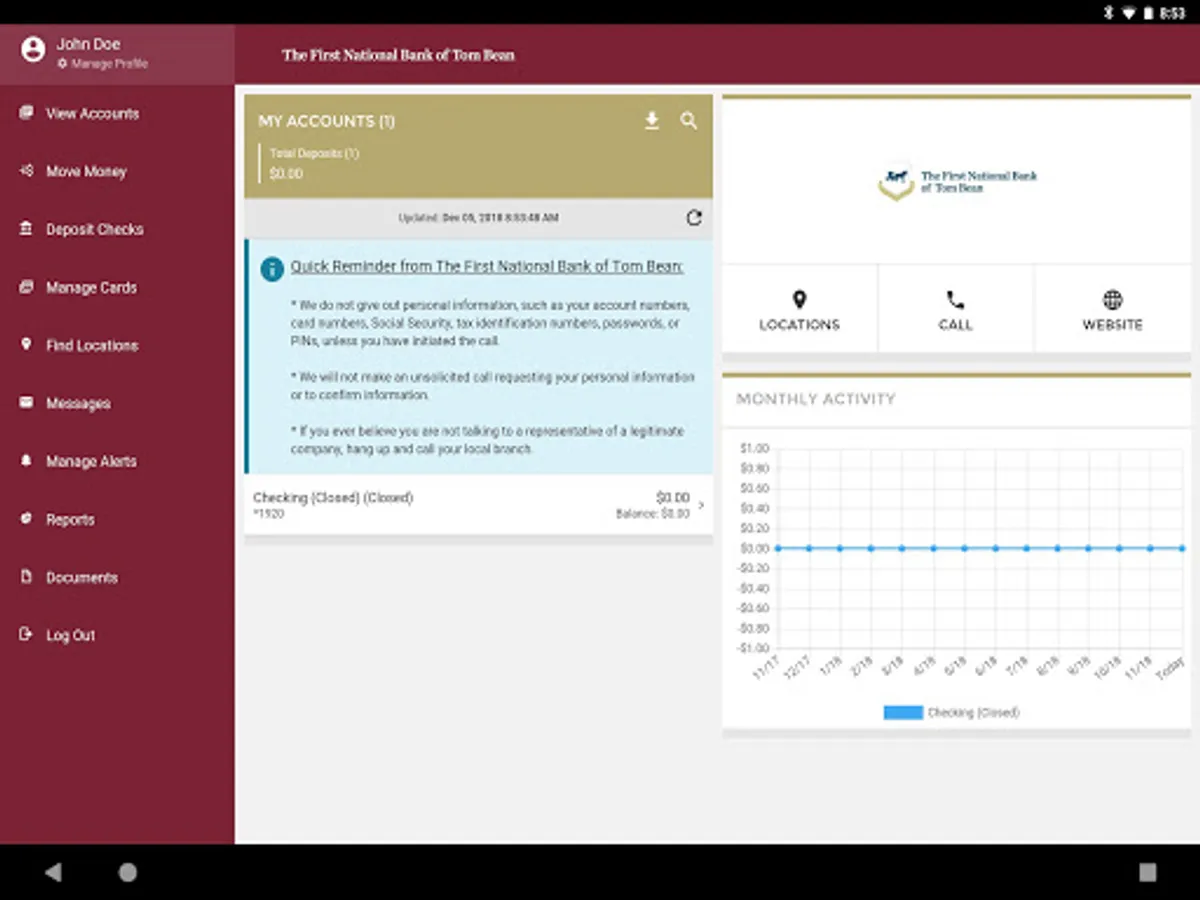This screenshot has width=1200, height=900.
Task: Refresh accounts with the reload icon
Action: click(694, 218)
